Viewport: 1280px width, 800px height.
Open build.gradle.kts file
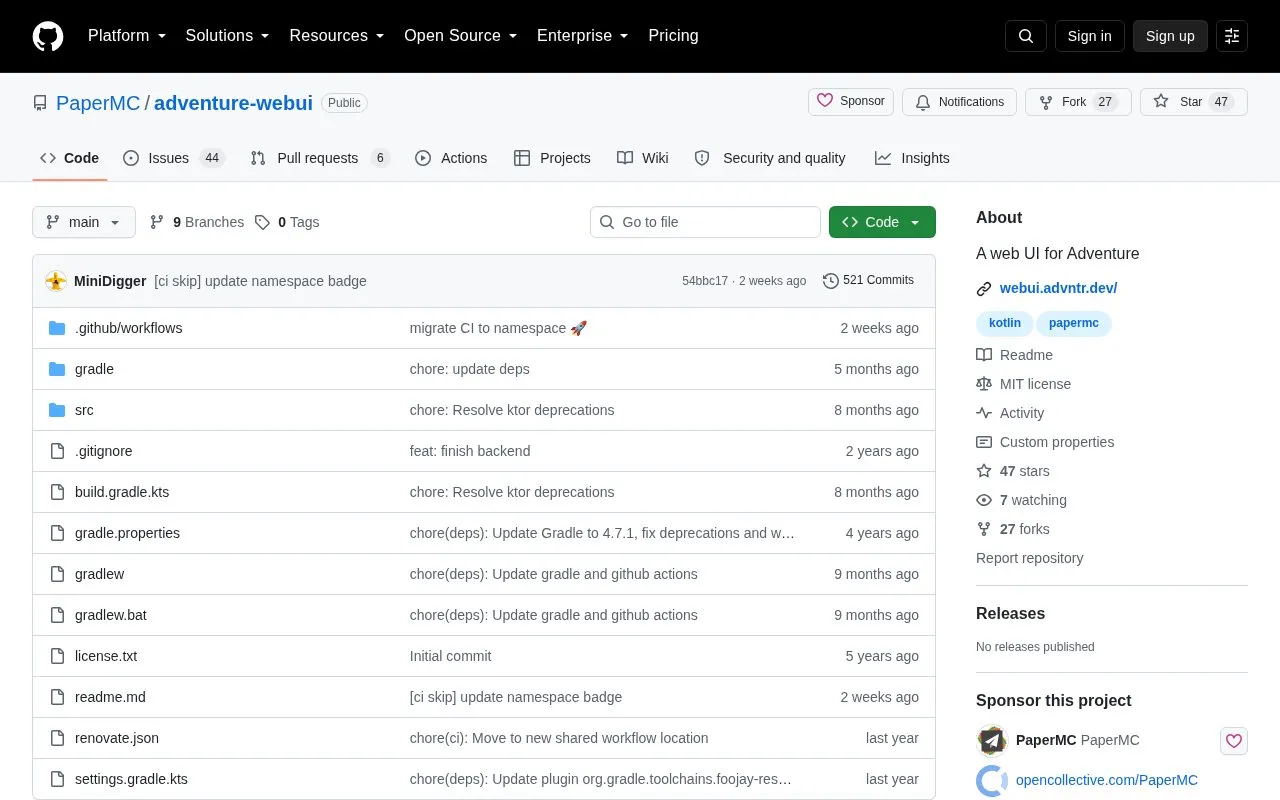click(x=122, y=492)
